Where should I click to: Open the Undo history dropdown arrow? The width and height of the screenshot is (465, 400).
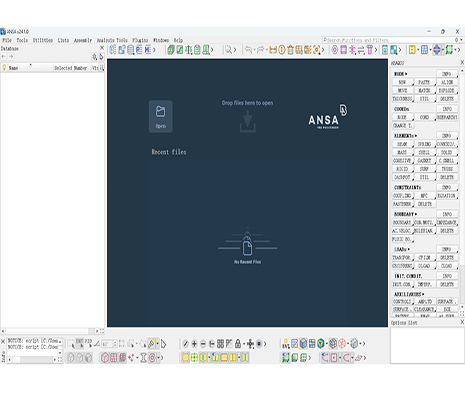pos(254,50)
